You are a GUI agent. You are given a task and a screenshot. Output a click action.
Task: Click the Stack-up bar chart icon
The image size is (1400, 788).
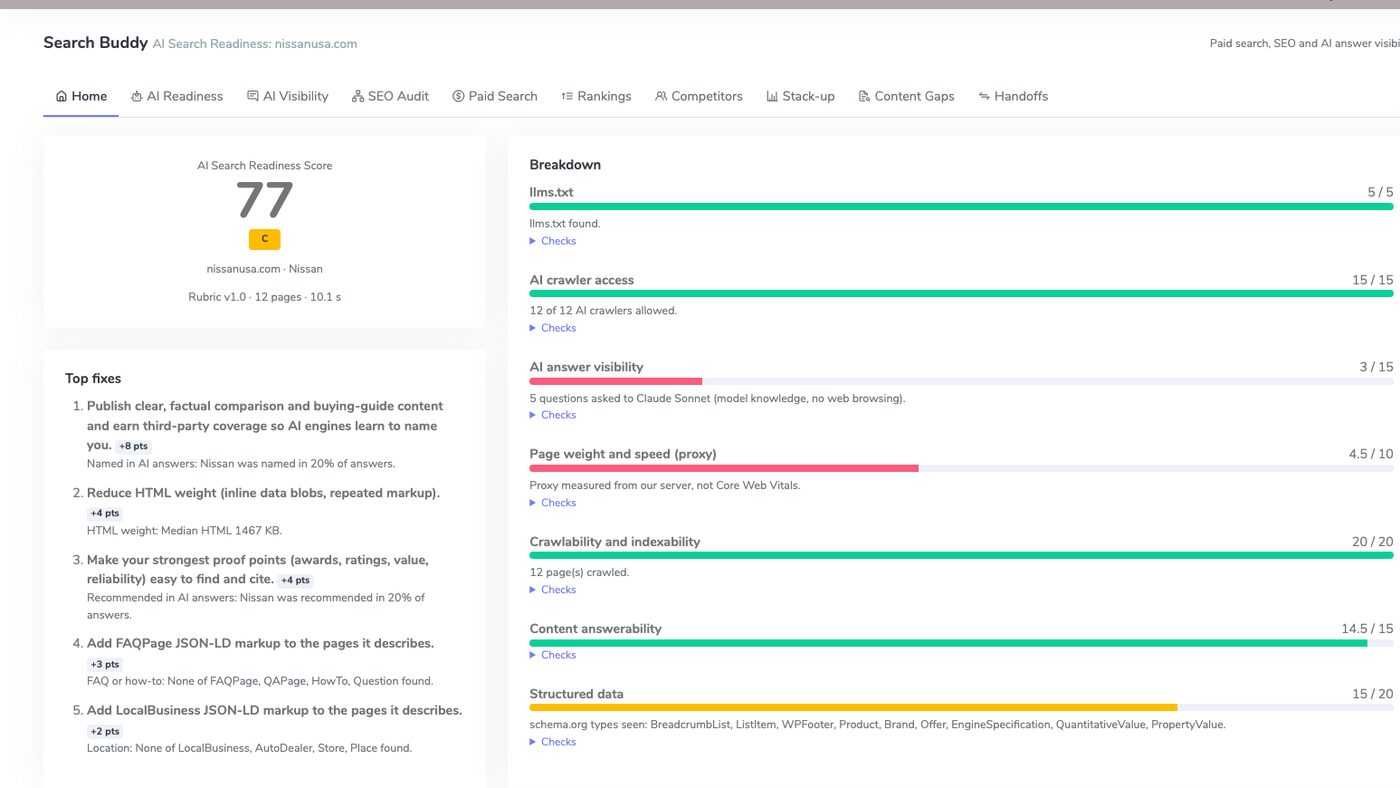coord(772,96)
